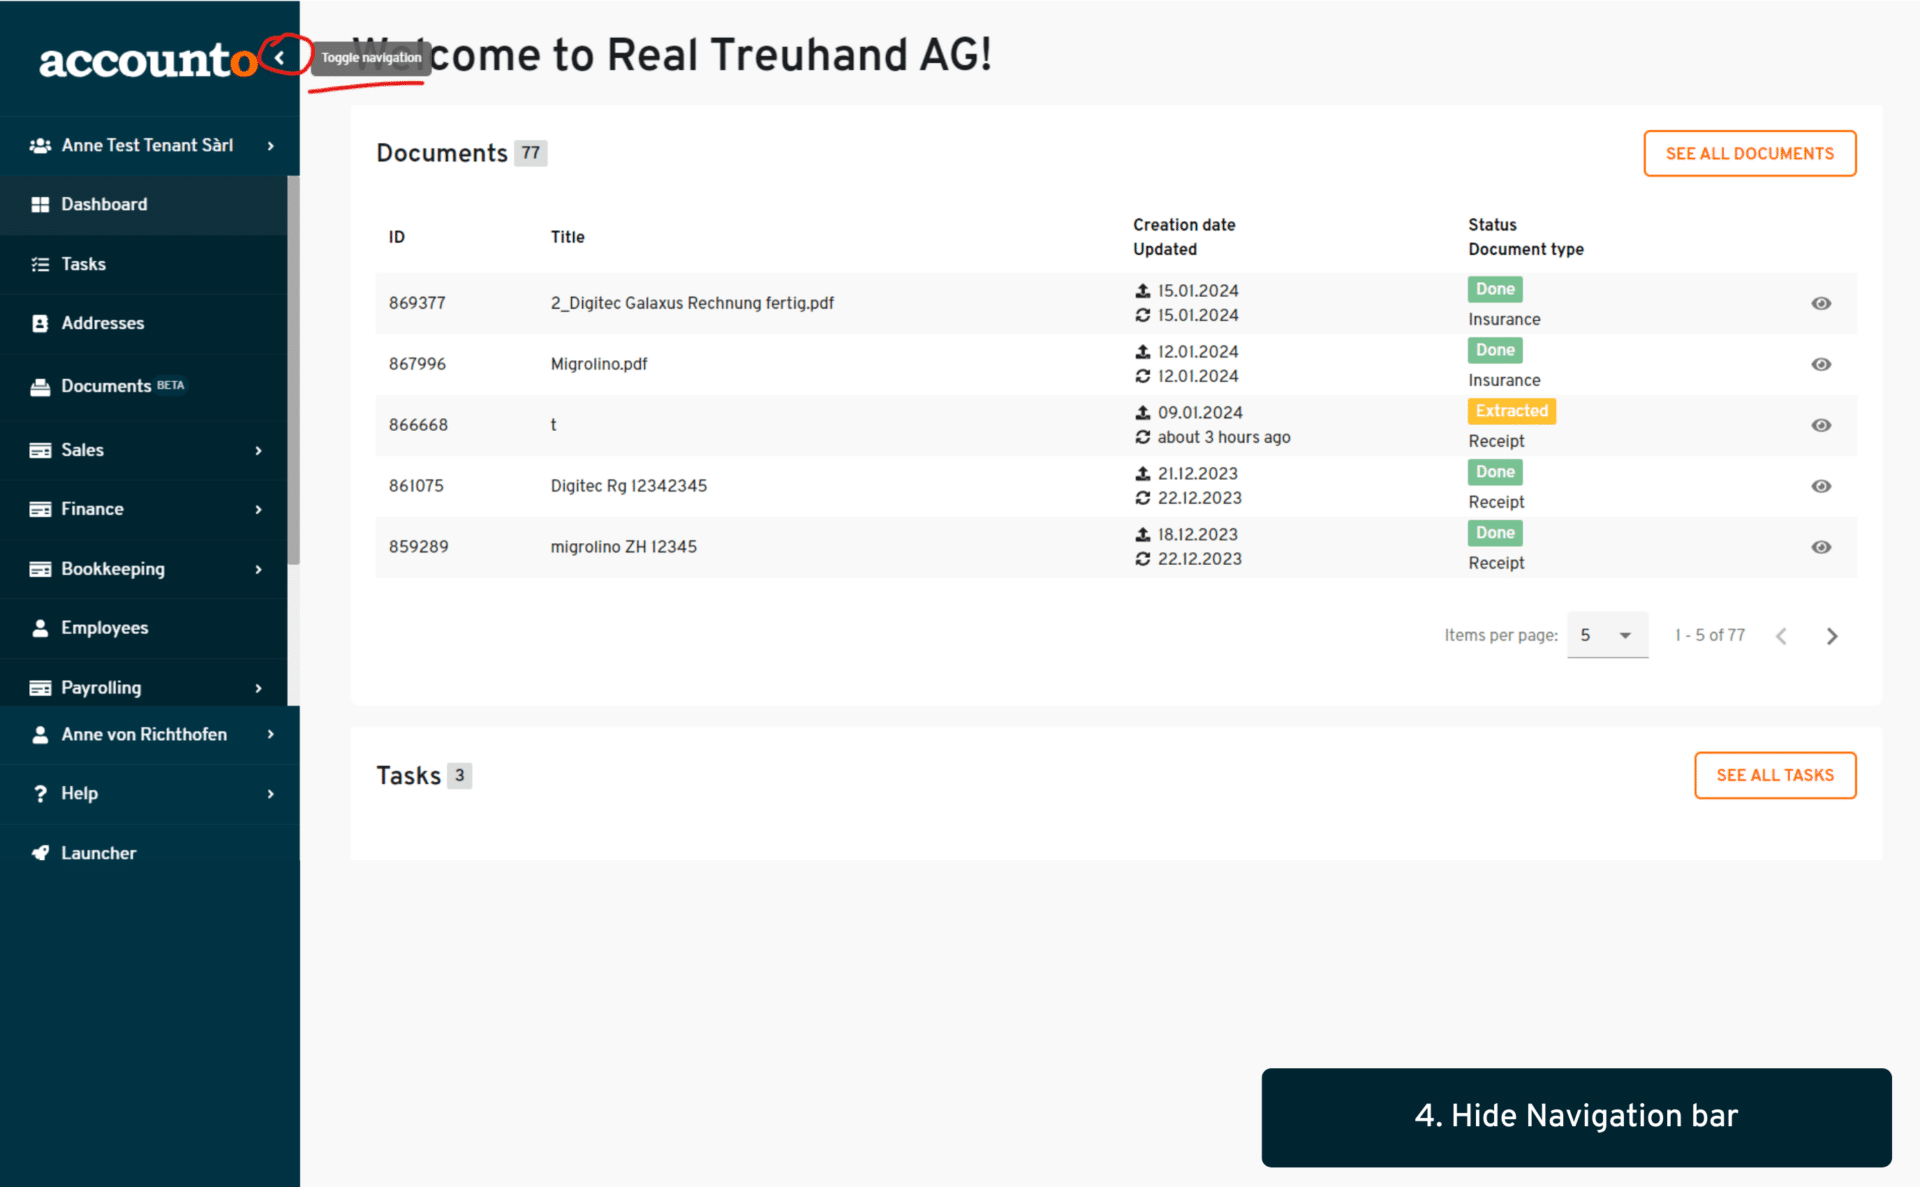Screen dimensions: 1920x1187
Task: Click SEE ALL DOCUMENTS button
Action: 1750,154
